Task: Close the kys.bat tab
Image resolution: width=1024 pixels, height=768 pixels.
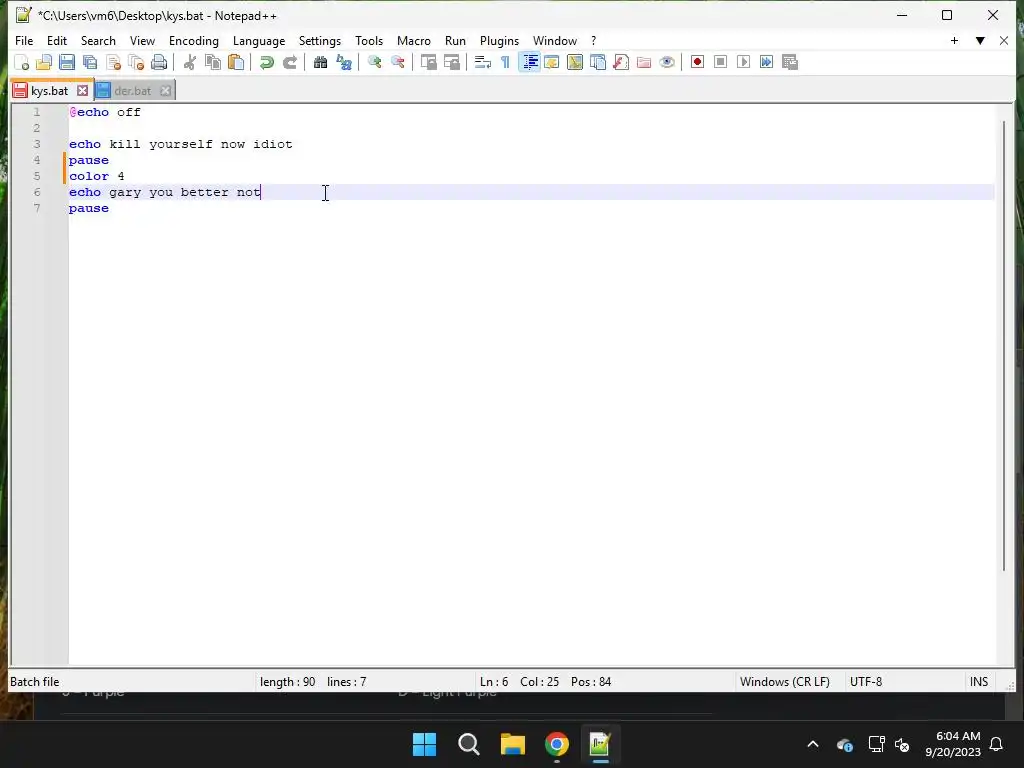Action: pyautogui.click(x=82, y=91)
